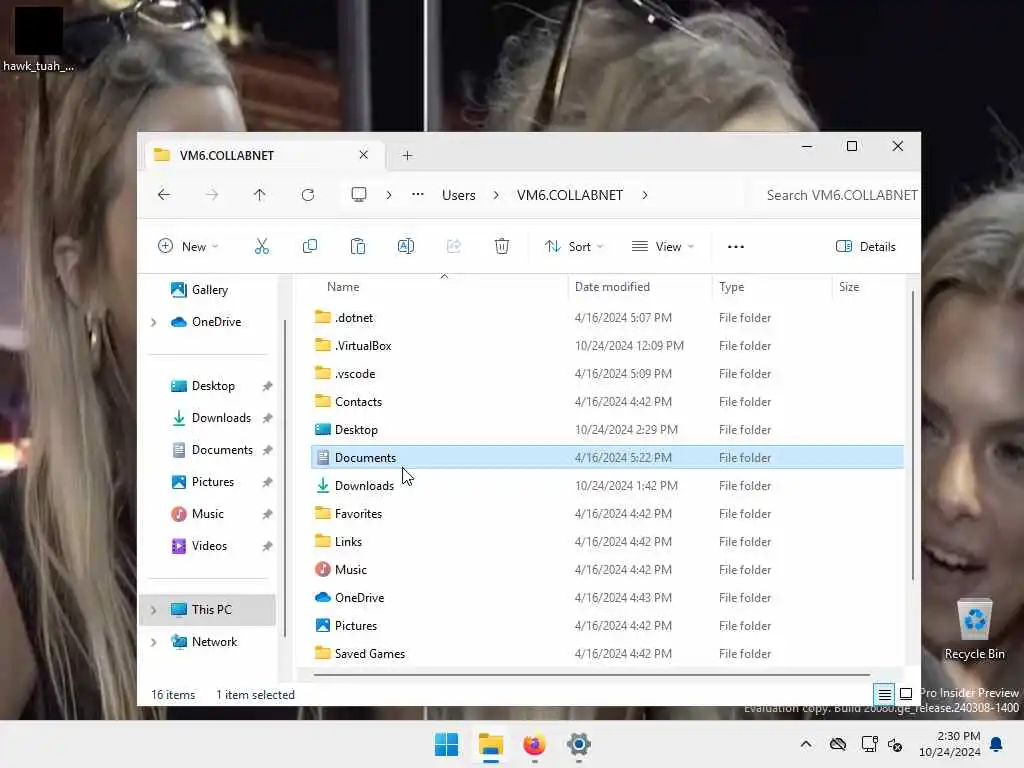Sort by Type column header
This screenshot has width=1024, height=768.
pos(731,287)
